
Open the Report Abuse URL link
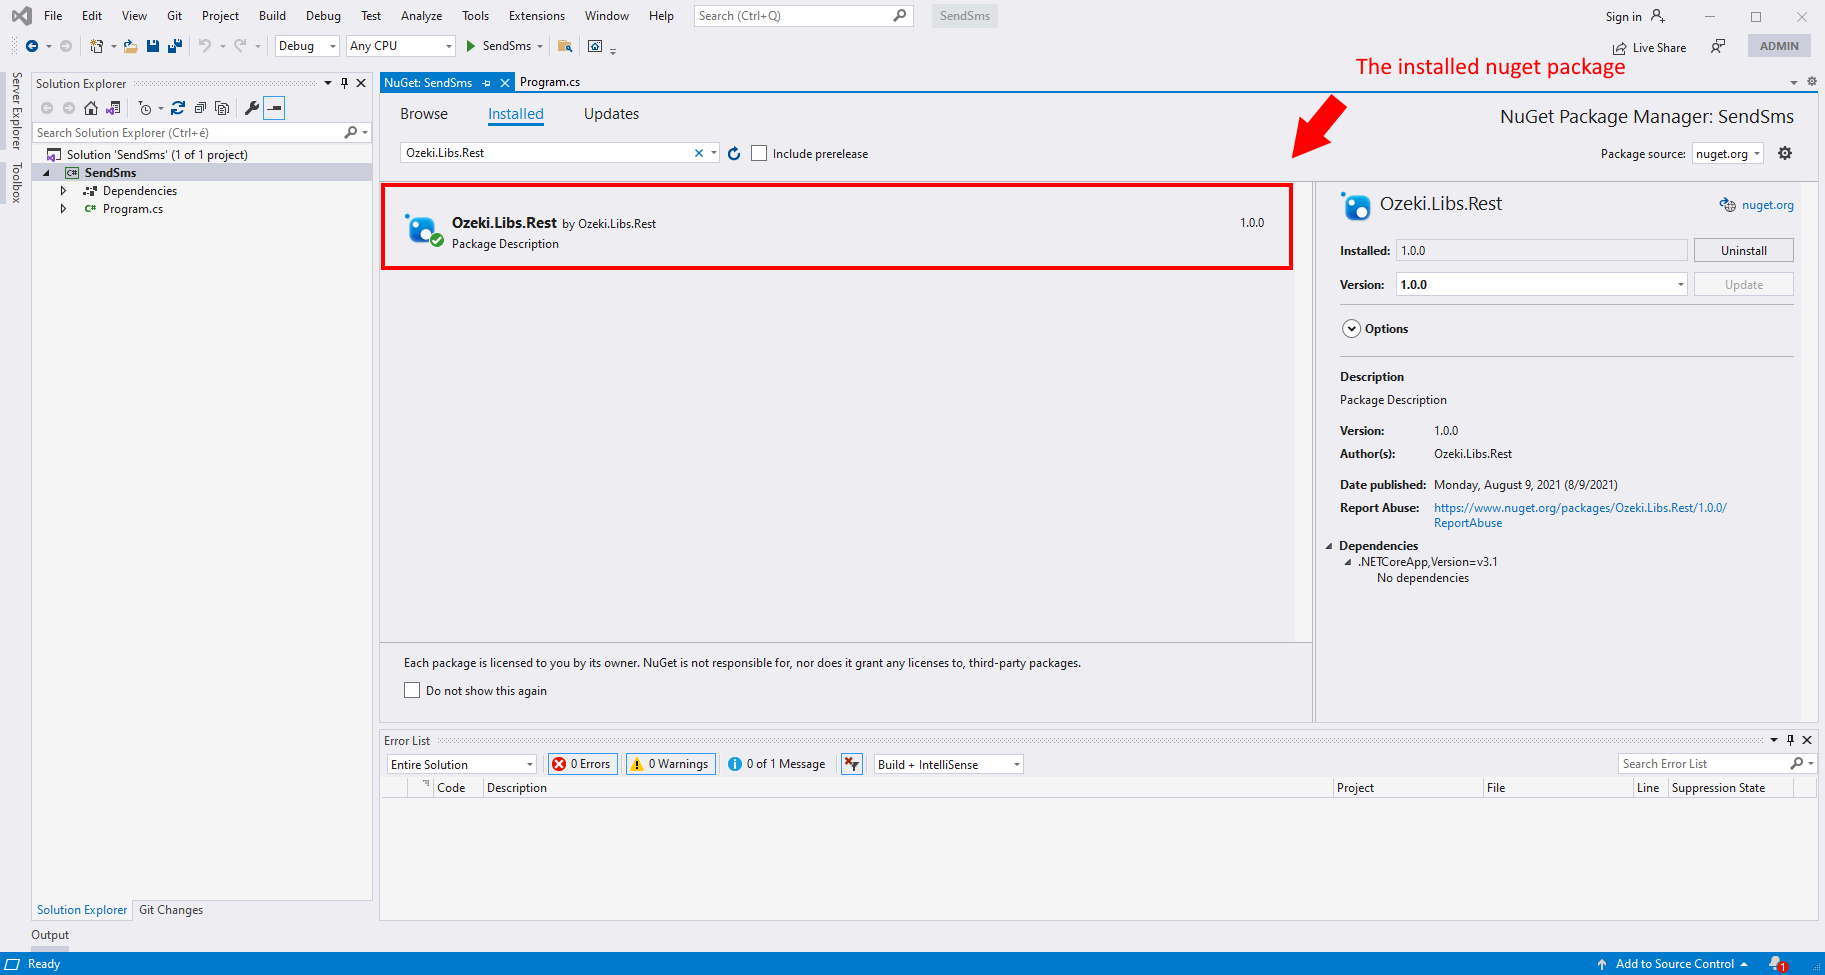(1580, 515)
